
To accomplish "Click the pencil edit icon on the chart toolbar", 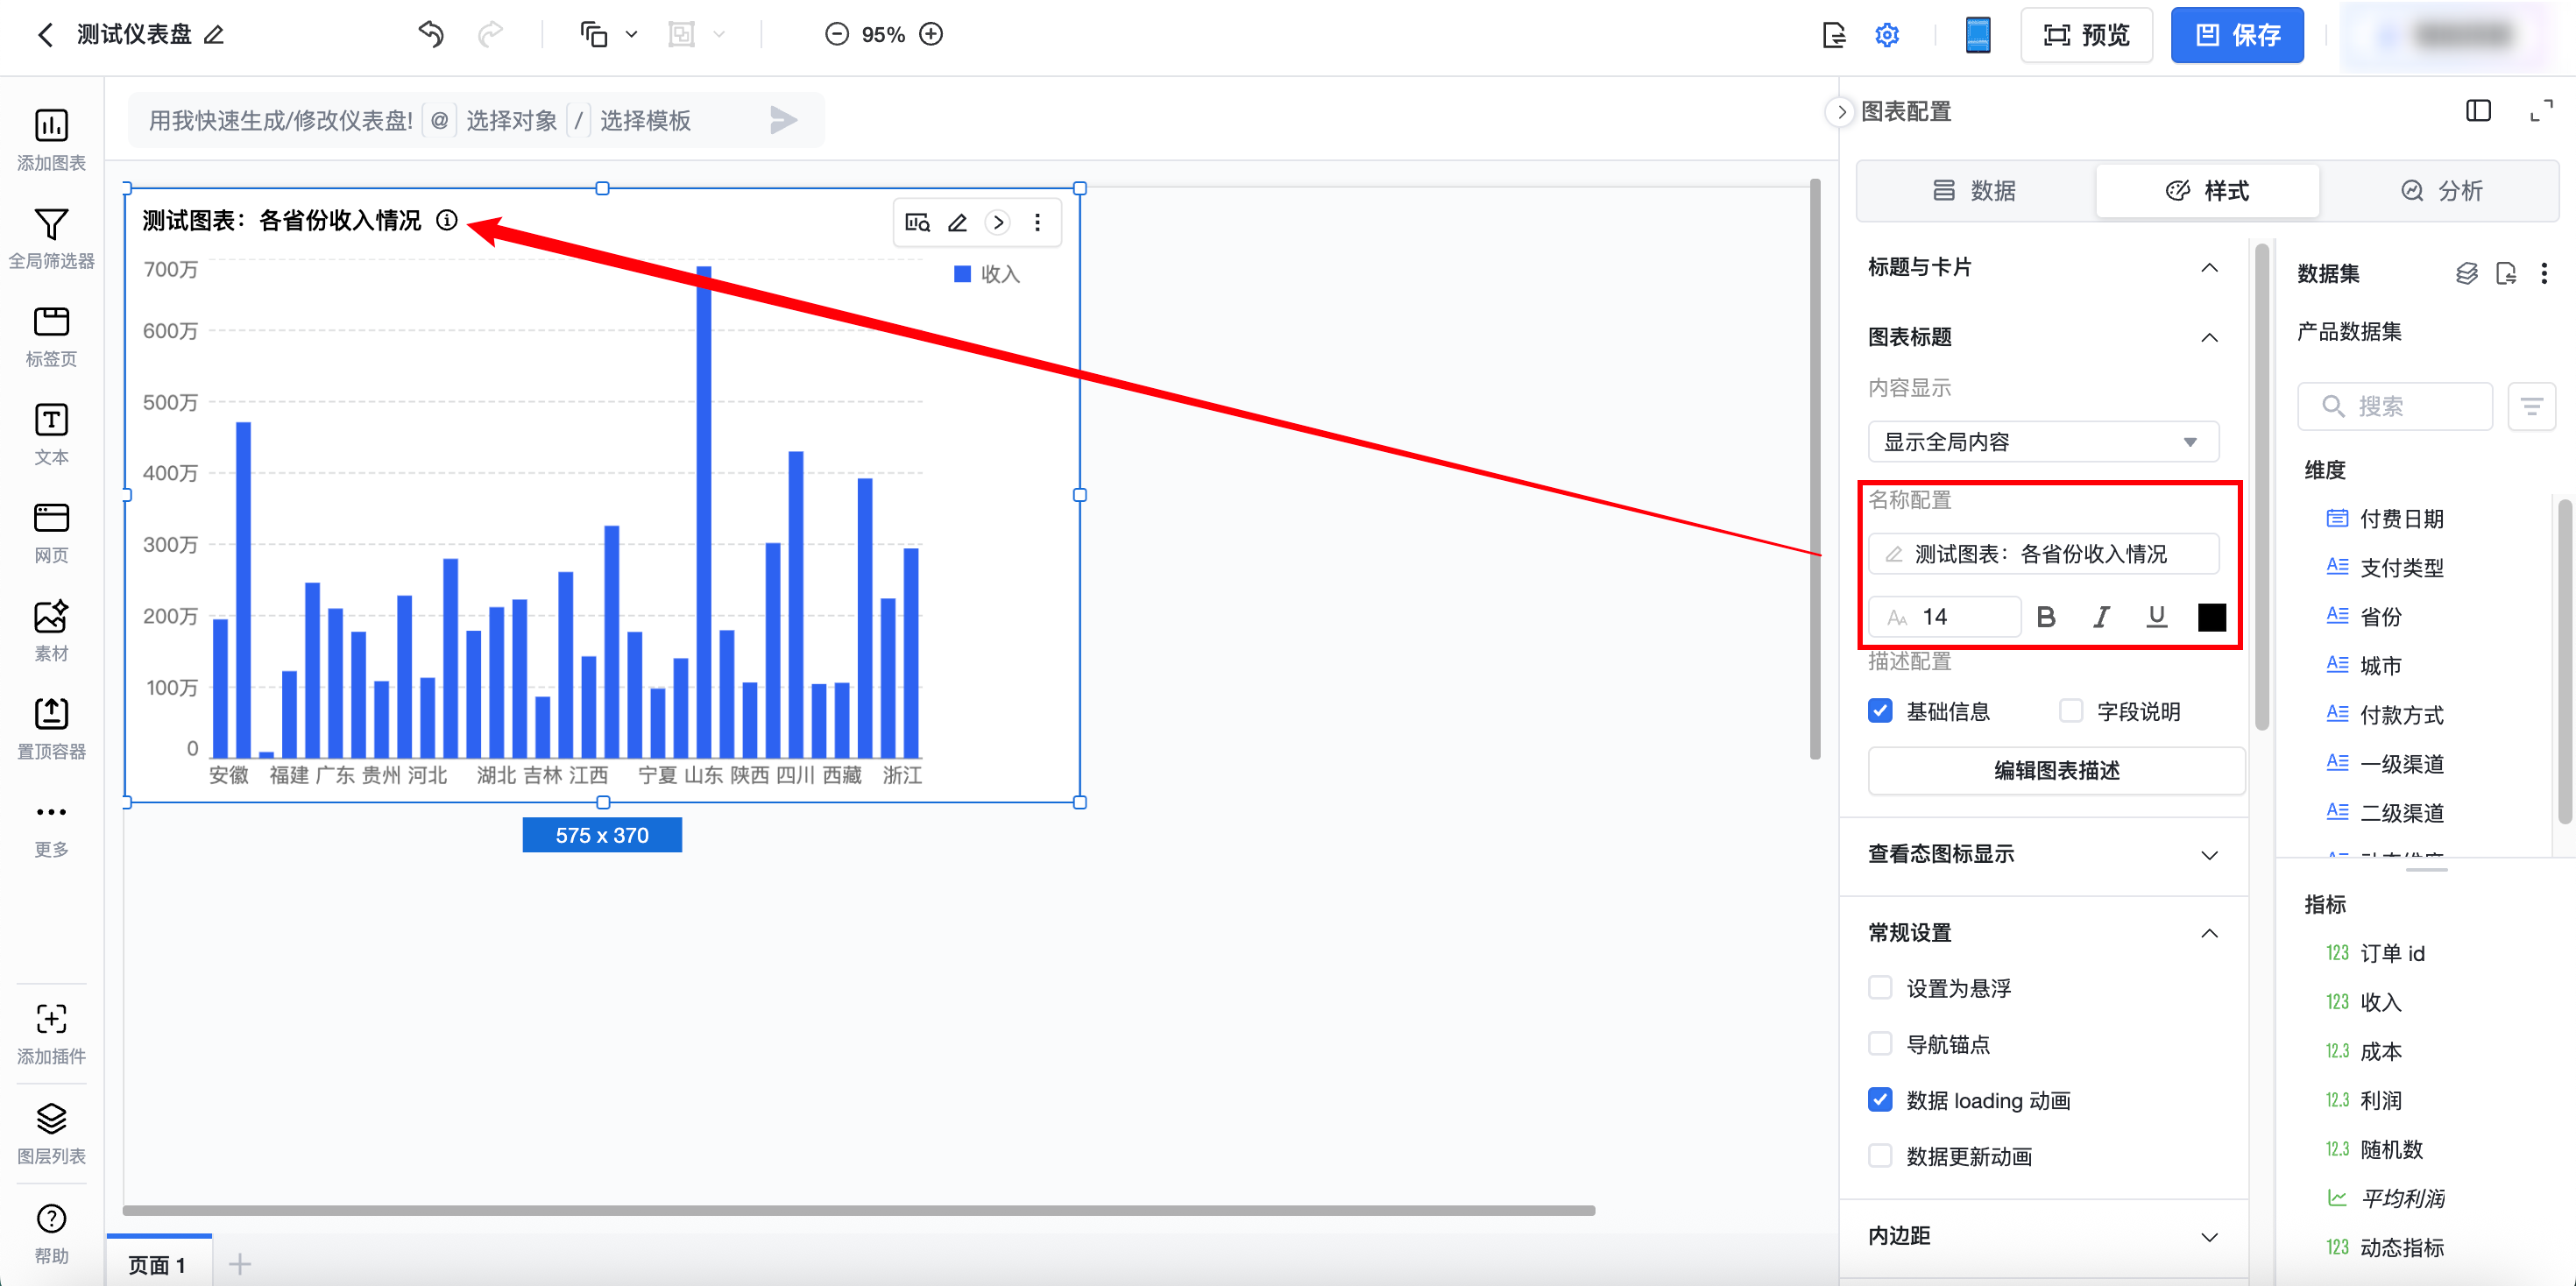I will tap(957, 223).
